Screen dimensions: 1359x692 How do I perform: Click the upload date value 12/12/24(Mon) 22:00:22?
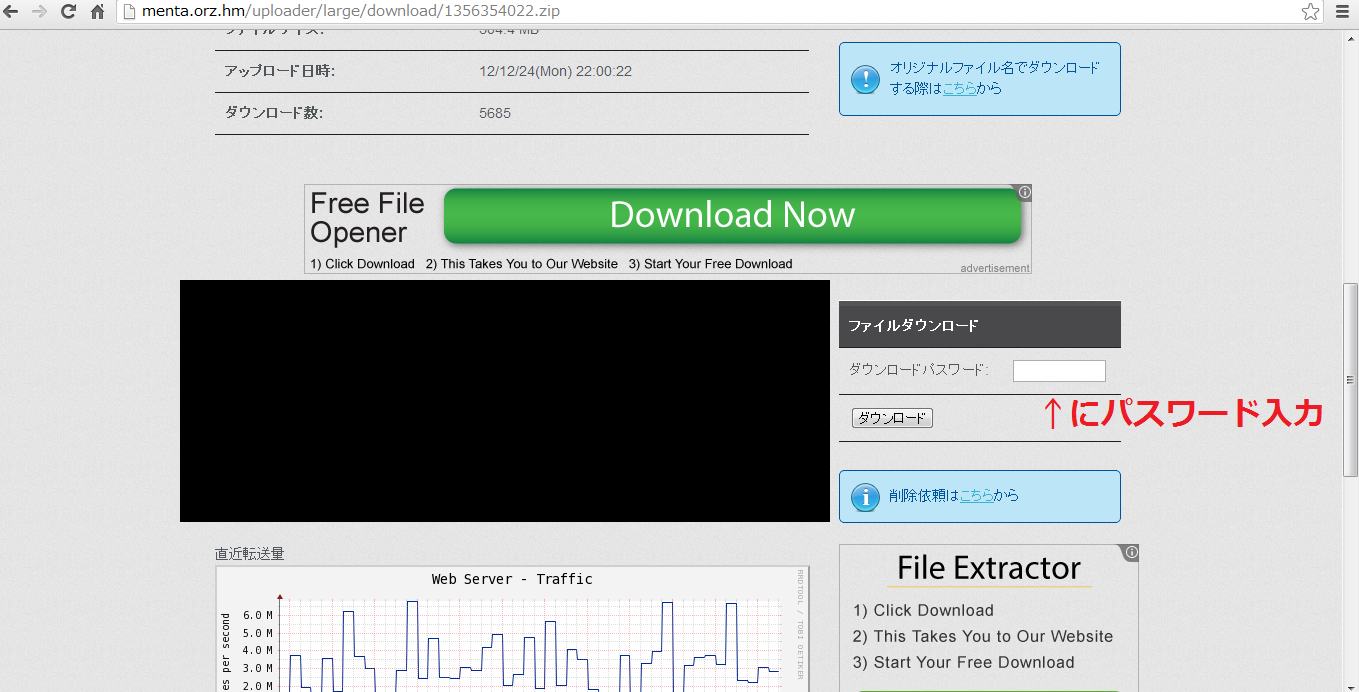point(556,71)
